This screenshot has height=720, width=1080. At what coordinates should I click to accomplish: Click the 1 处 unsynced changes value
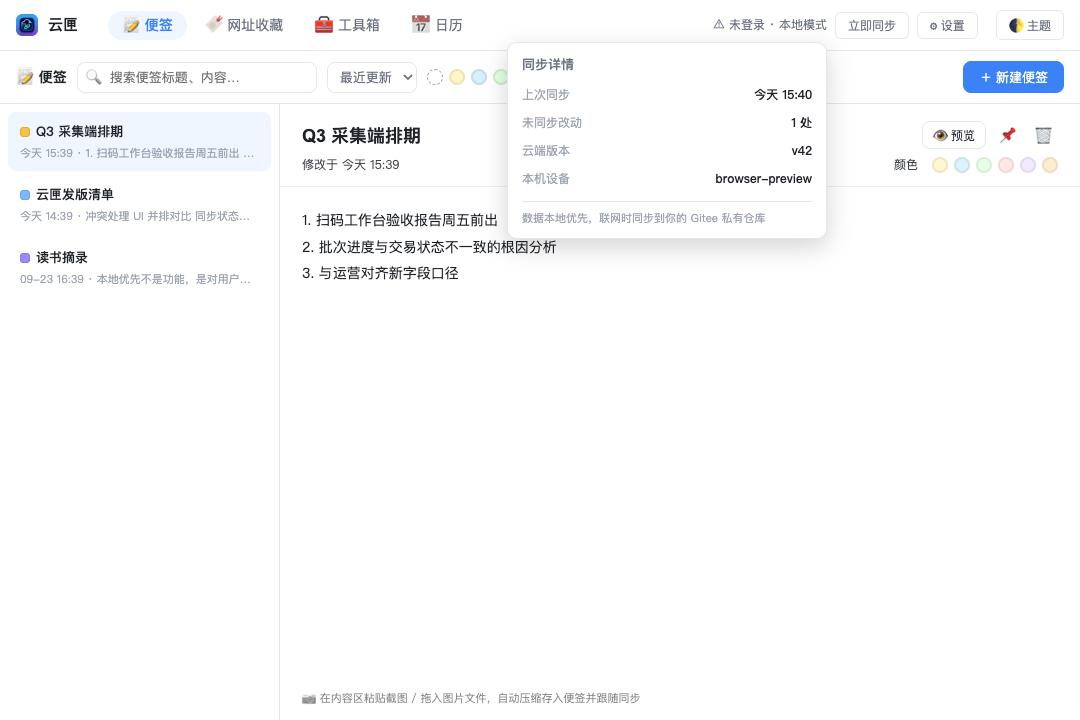801,123
